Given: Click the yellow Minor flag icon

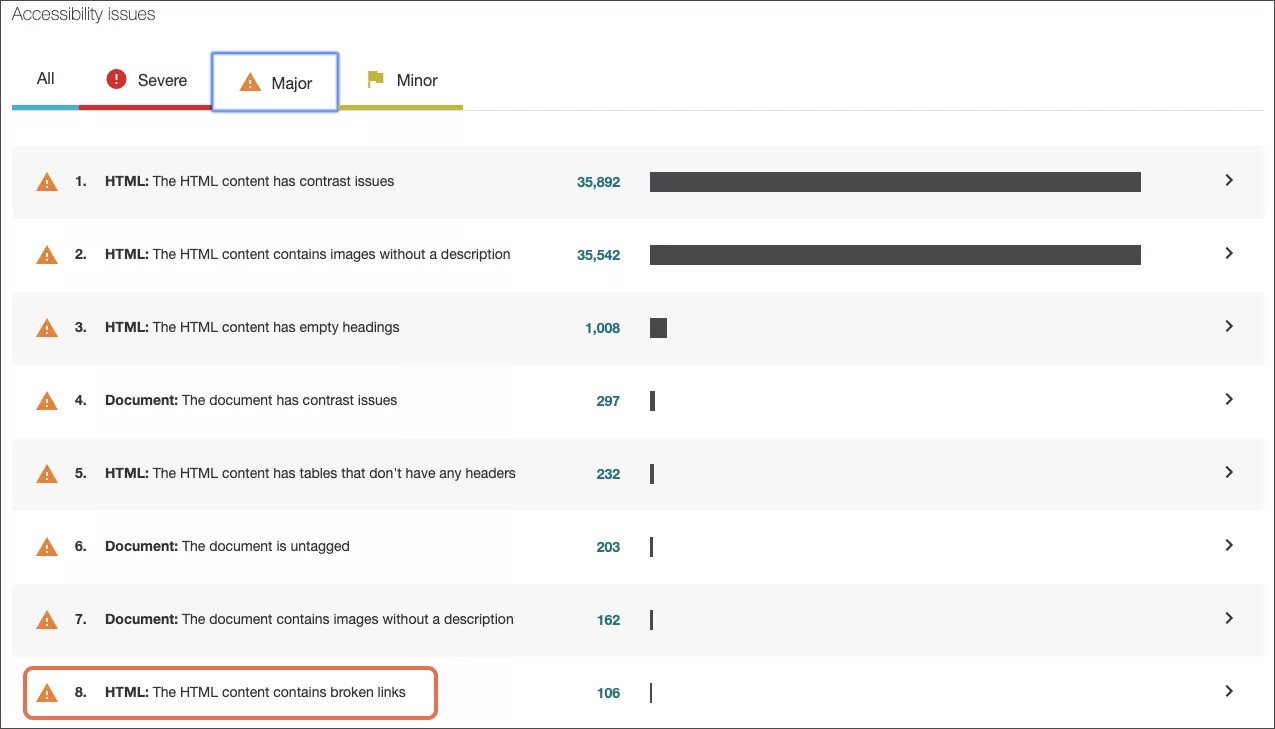Looking at the screenshot, I should pyautogui.click(x=375, y=79).
